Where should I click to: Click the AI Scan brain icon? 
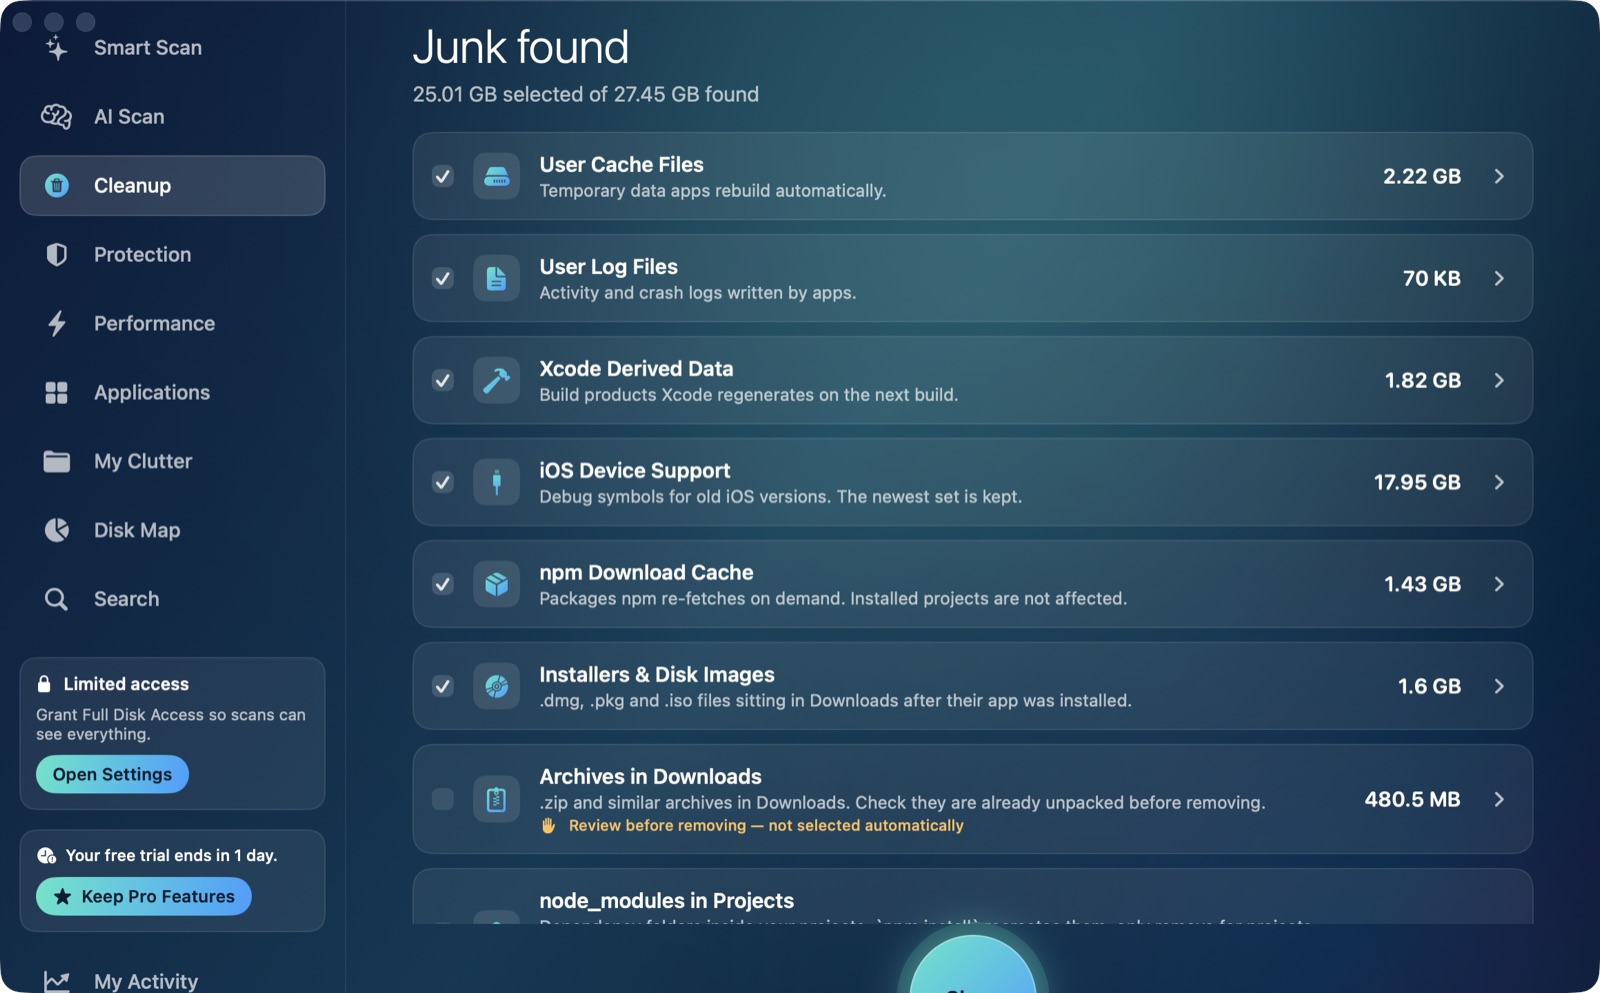pyautogui.click(x=56, y=117)
